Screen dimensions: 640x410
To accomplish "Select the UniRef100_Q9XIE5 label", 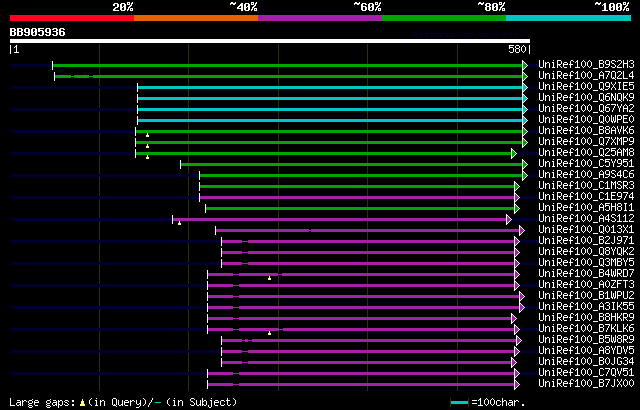I will coord(586,86).
